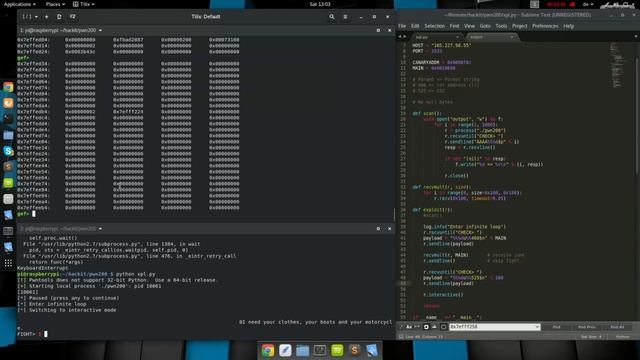The image size is (640, 360).
Task: Open Sublime Text Project menu
Action: click(x=520, y=26)
